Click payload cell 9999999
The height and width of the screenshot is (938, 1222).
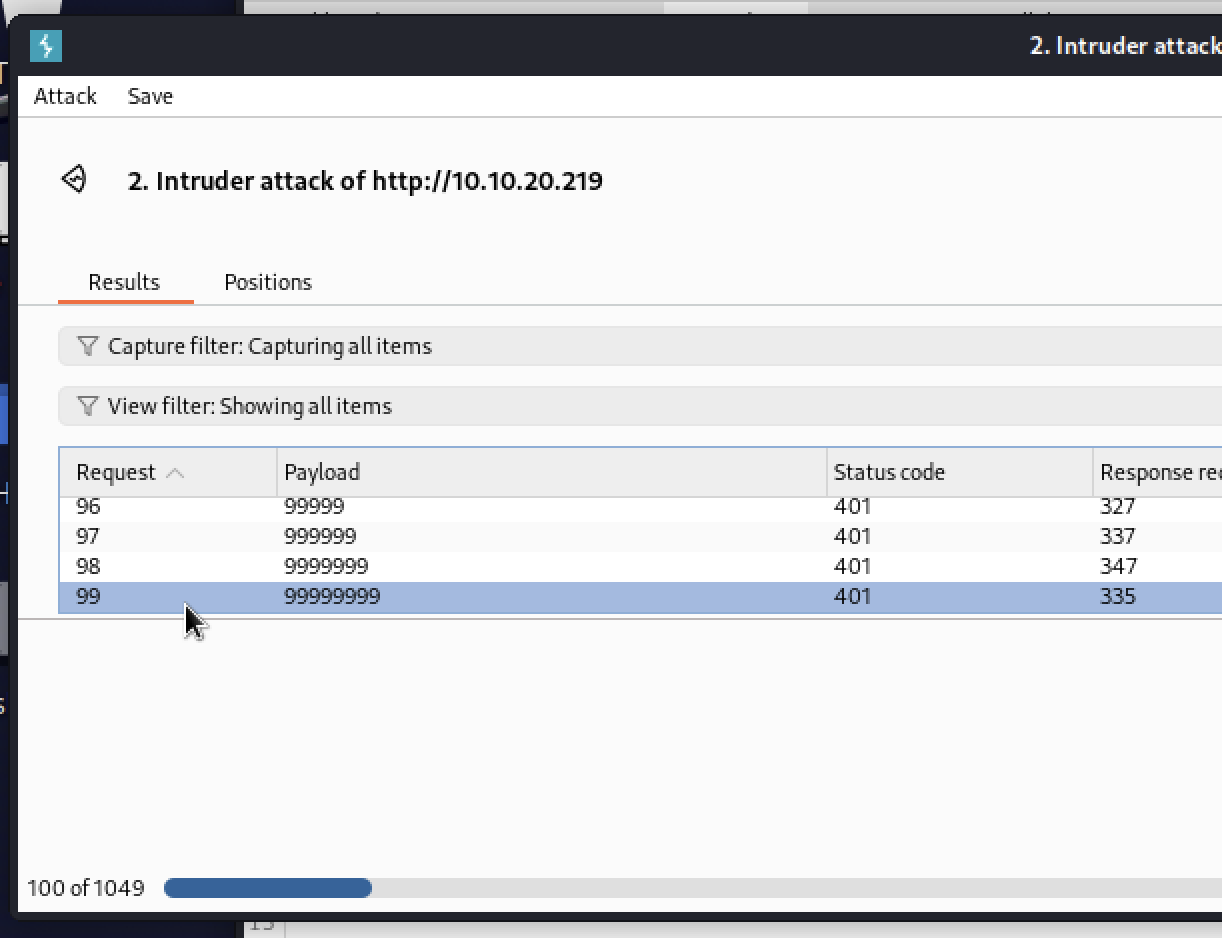pos(326,566)
